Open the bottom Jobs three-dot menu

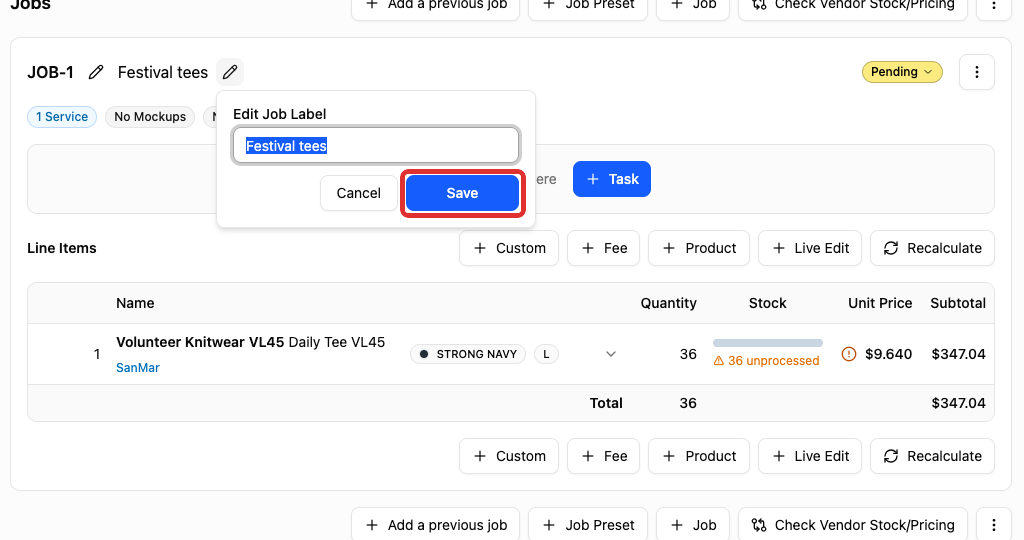(x=993, y=524)
